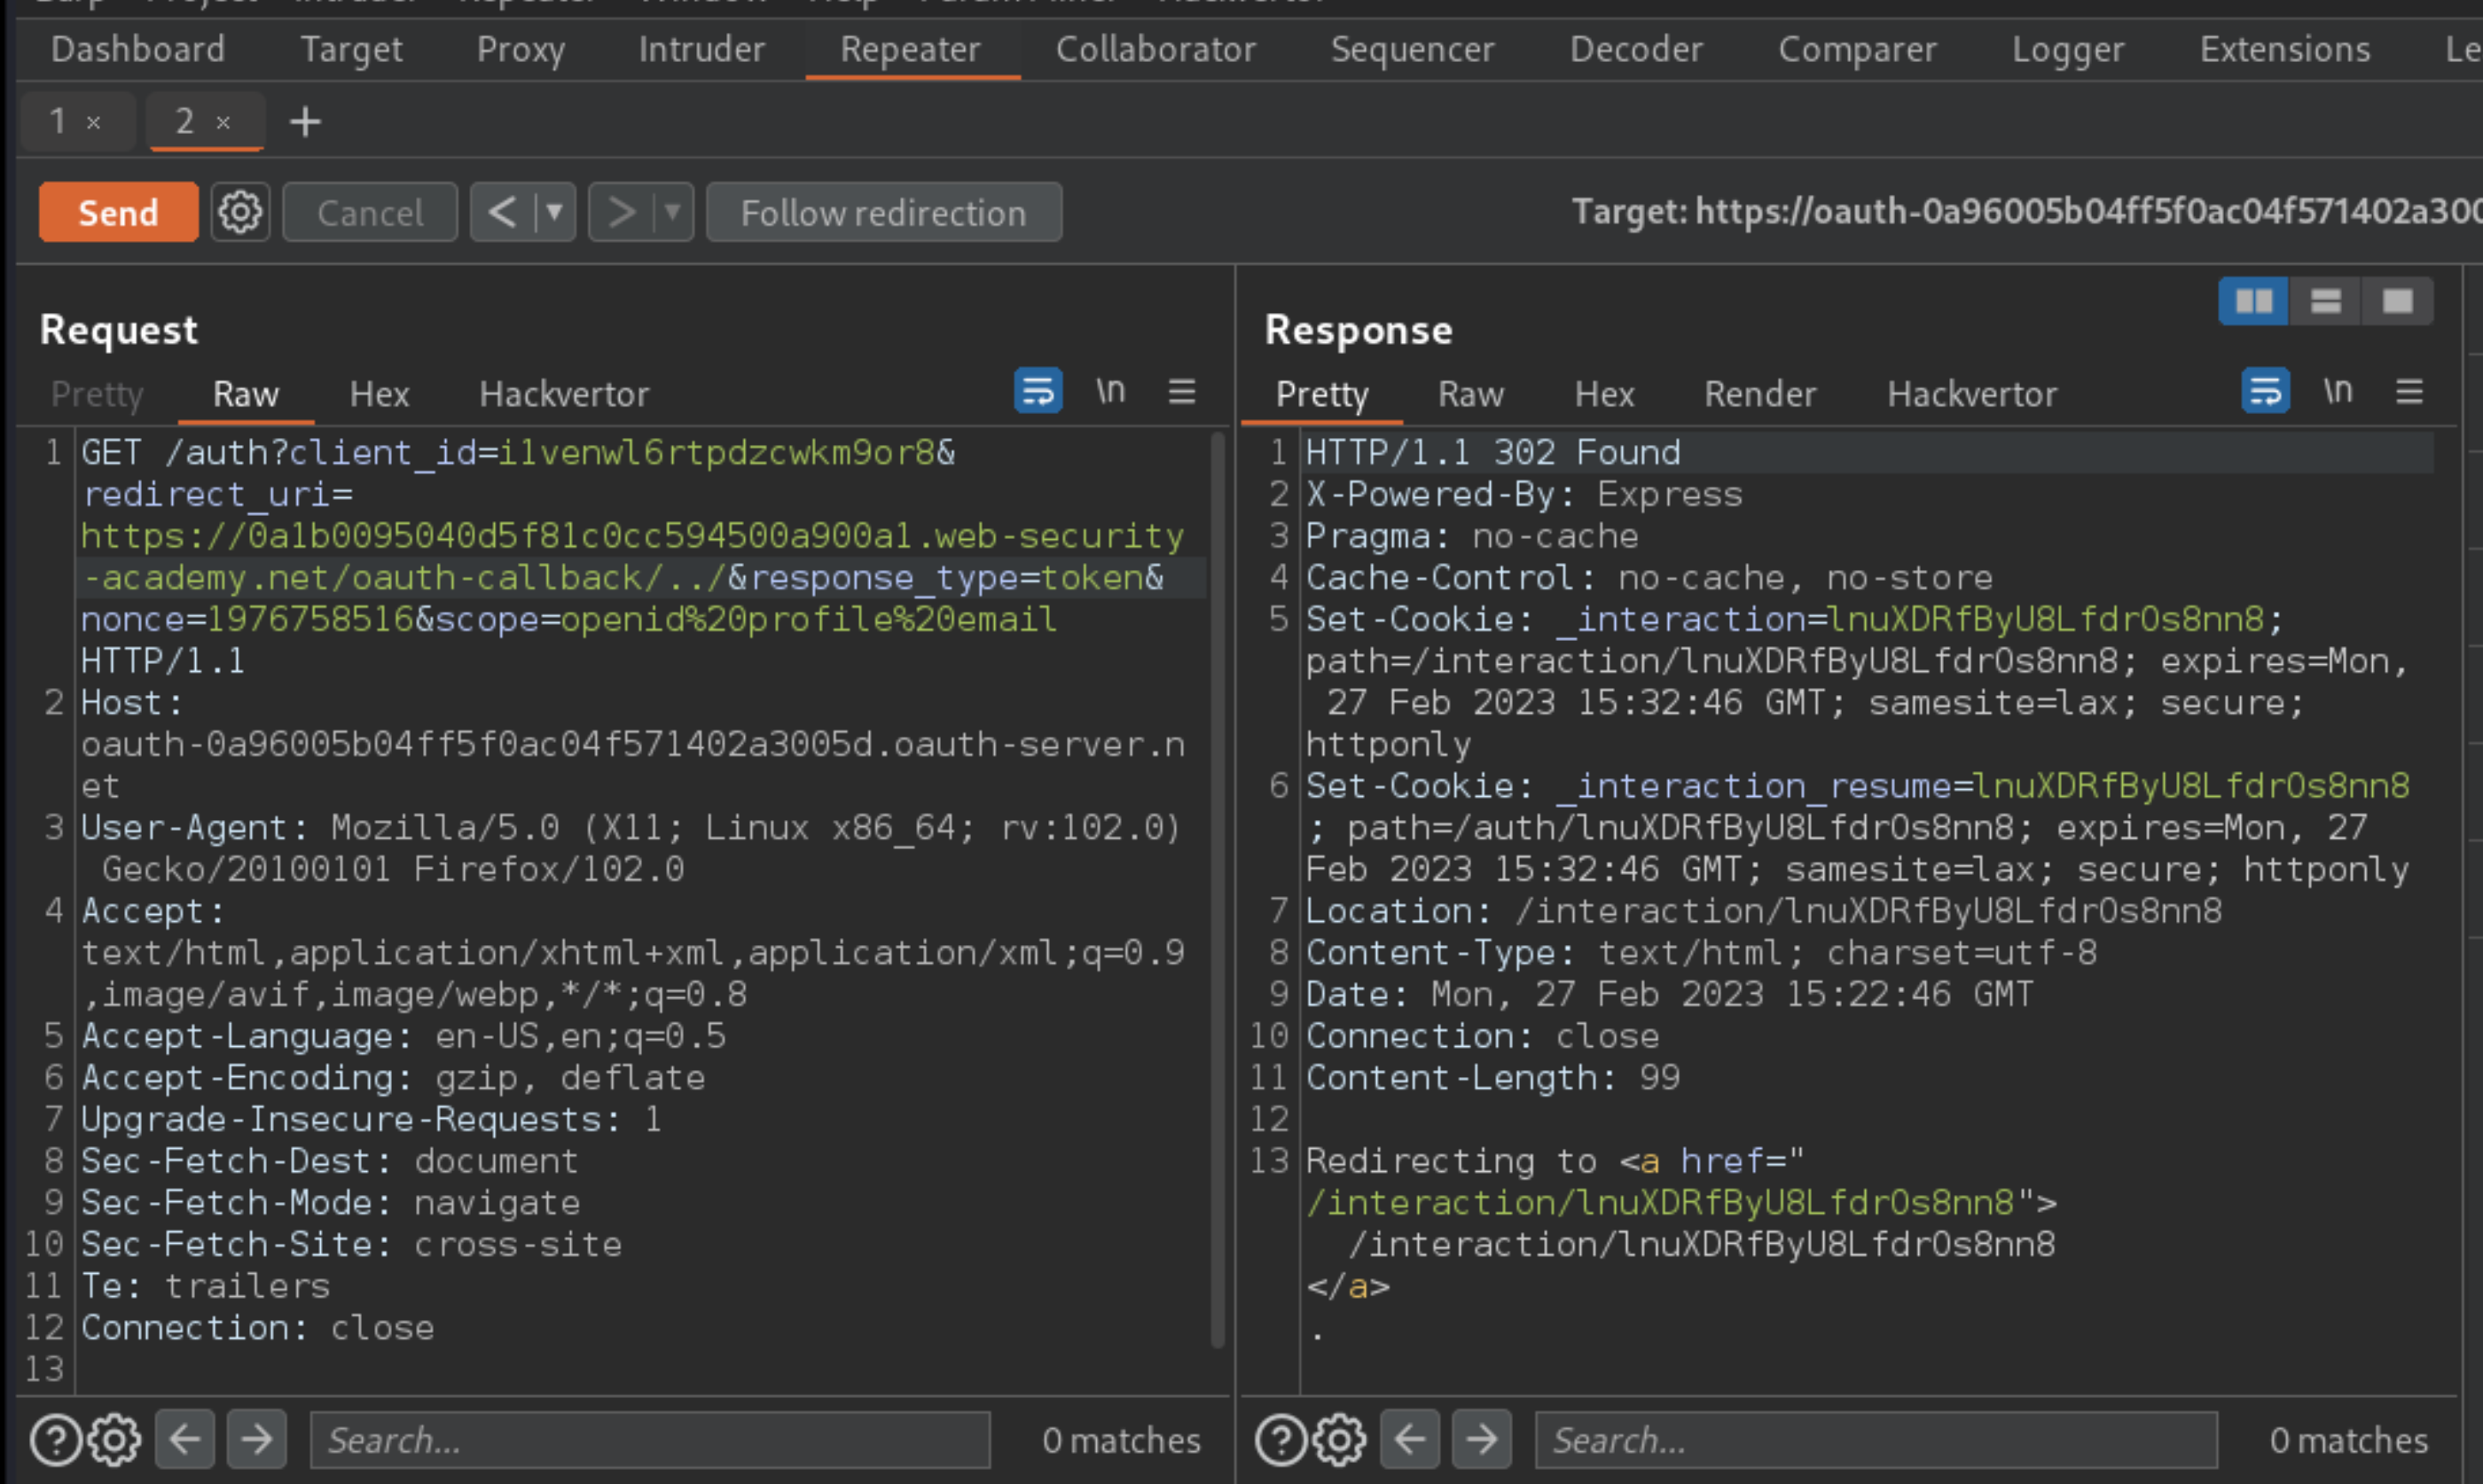Switch Response view to Render
Screen dimensions: 2483x1484
coord(1760,394)
